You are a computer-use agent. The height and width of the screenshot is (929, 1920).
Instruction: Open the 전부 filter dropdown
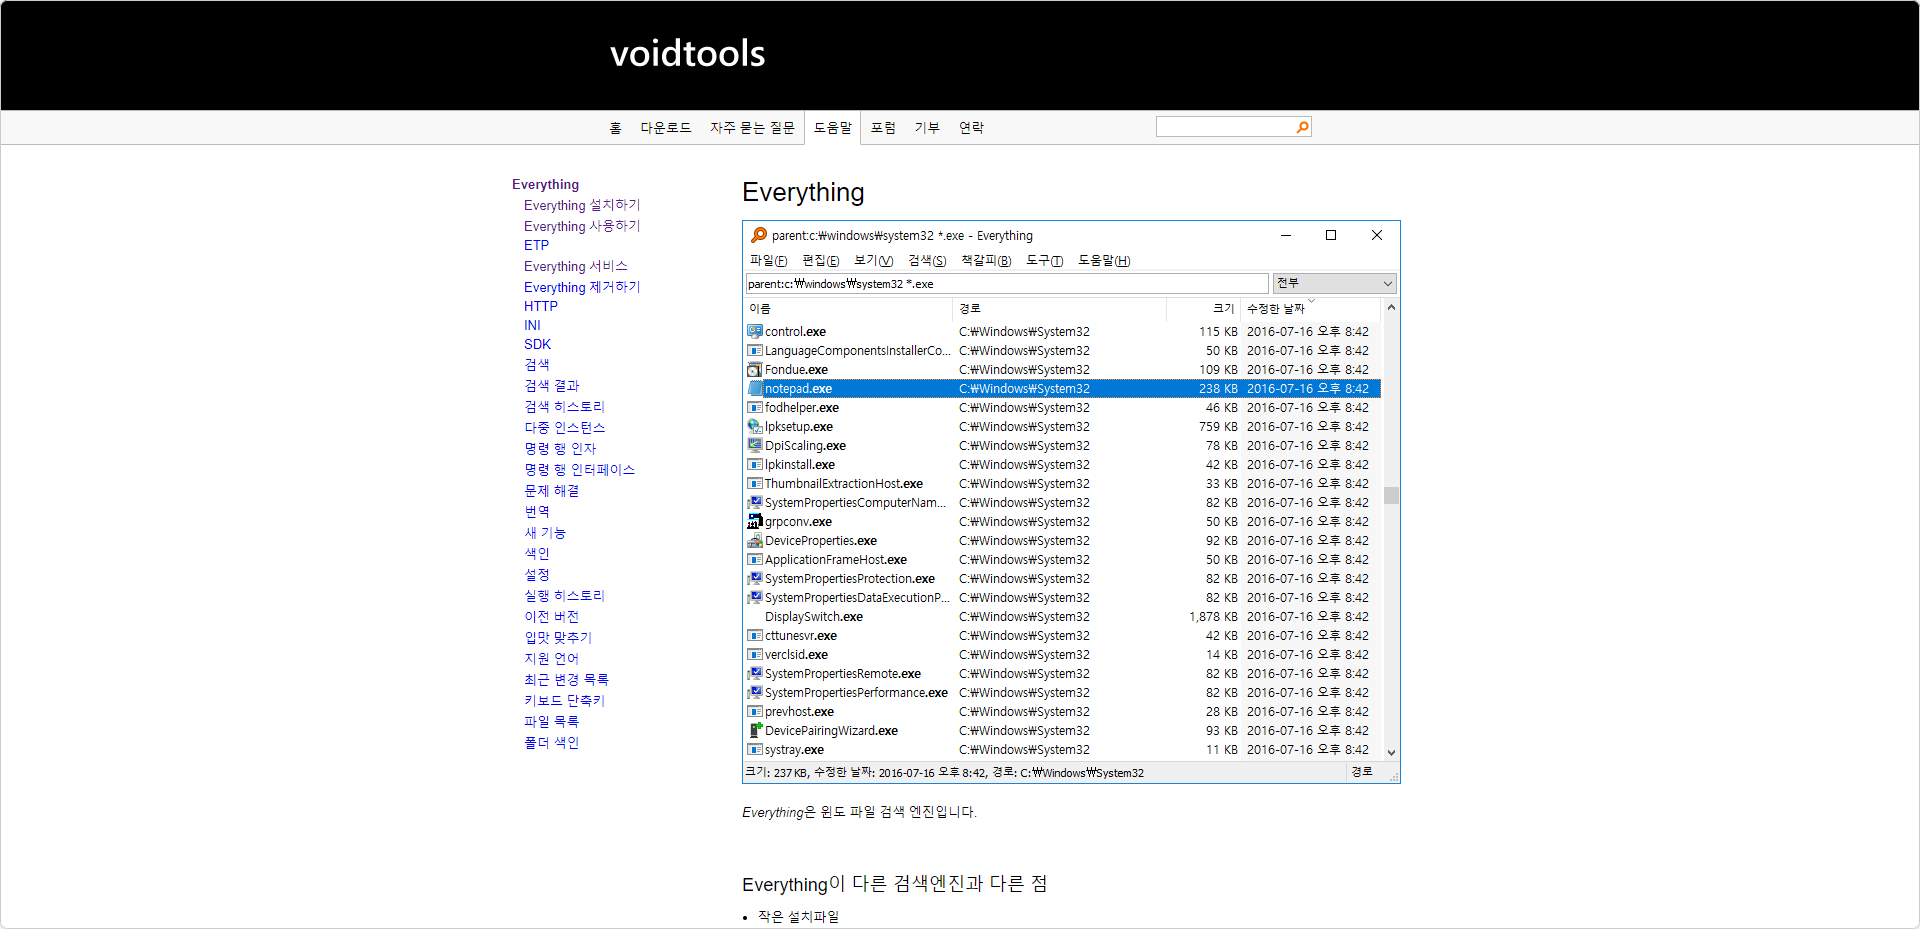(1334, 283)
